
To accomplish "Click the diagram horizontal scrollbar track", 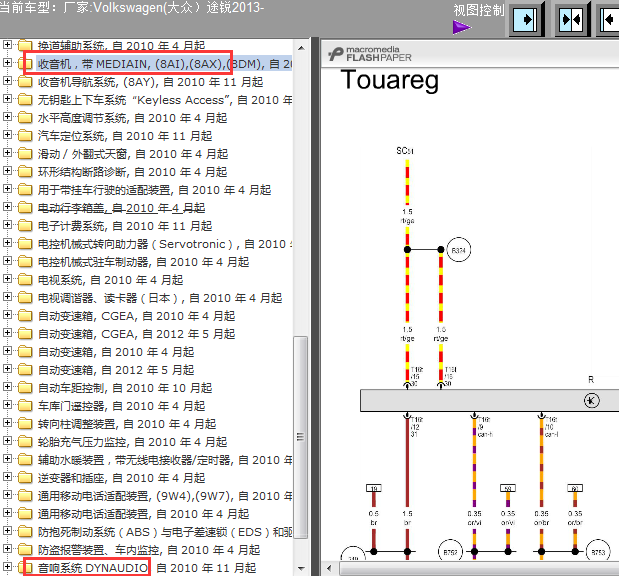I will click(478, 569).
